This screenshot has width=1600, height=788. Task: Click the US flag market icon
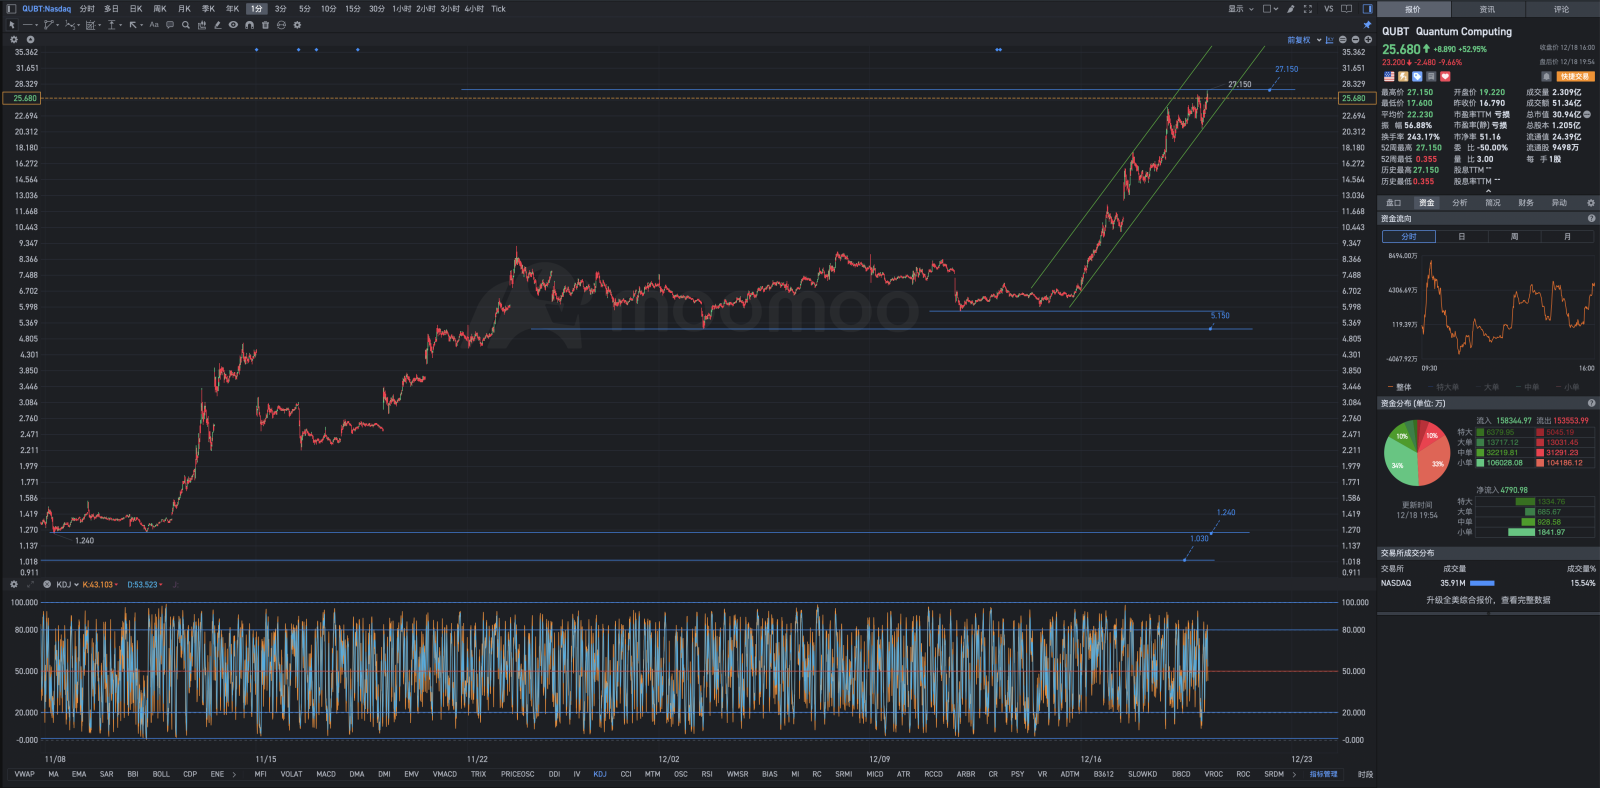point(1389,76)
